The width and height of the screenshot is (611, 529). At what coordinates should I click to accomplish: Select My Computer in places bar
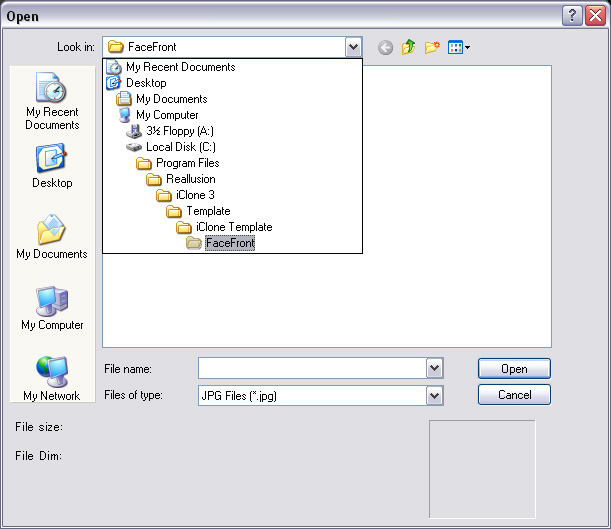coord(52,309)
